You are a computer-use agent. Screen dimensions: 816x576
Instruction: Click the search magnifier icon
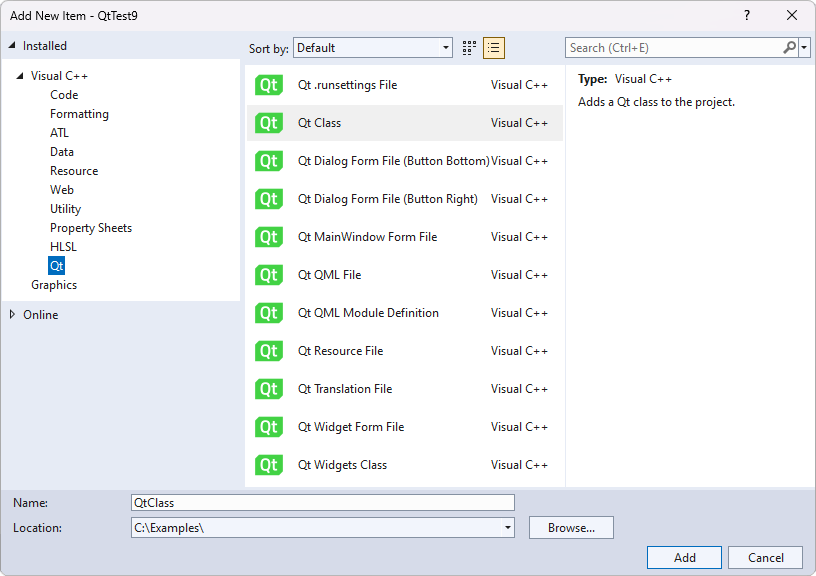(x=789, y=47)
